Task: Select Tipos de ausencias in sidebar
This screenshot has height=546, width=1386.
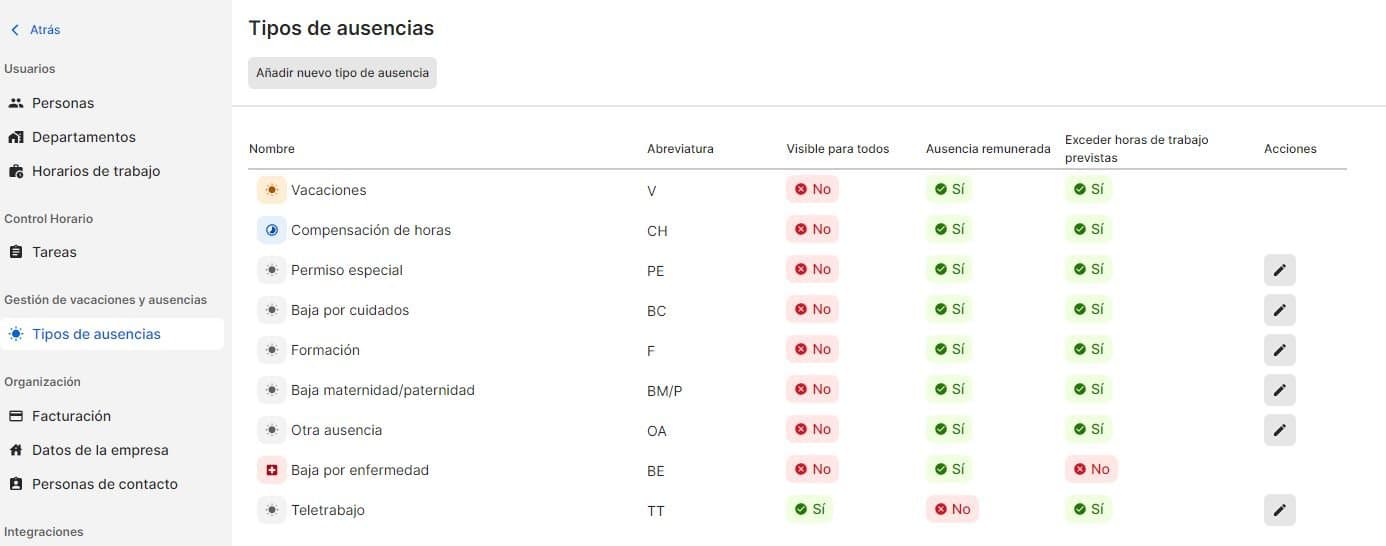Action: tap(96, 334)
